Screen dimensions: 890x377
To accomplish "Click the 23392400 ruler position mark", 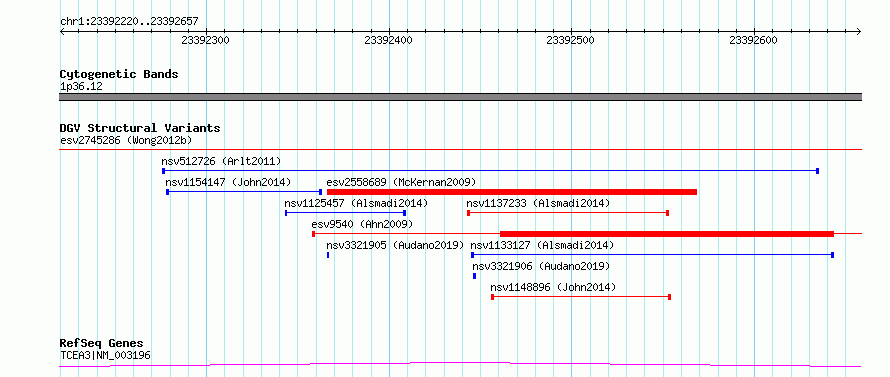I will pyautogui.click(x=389, y=40).
